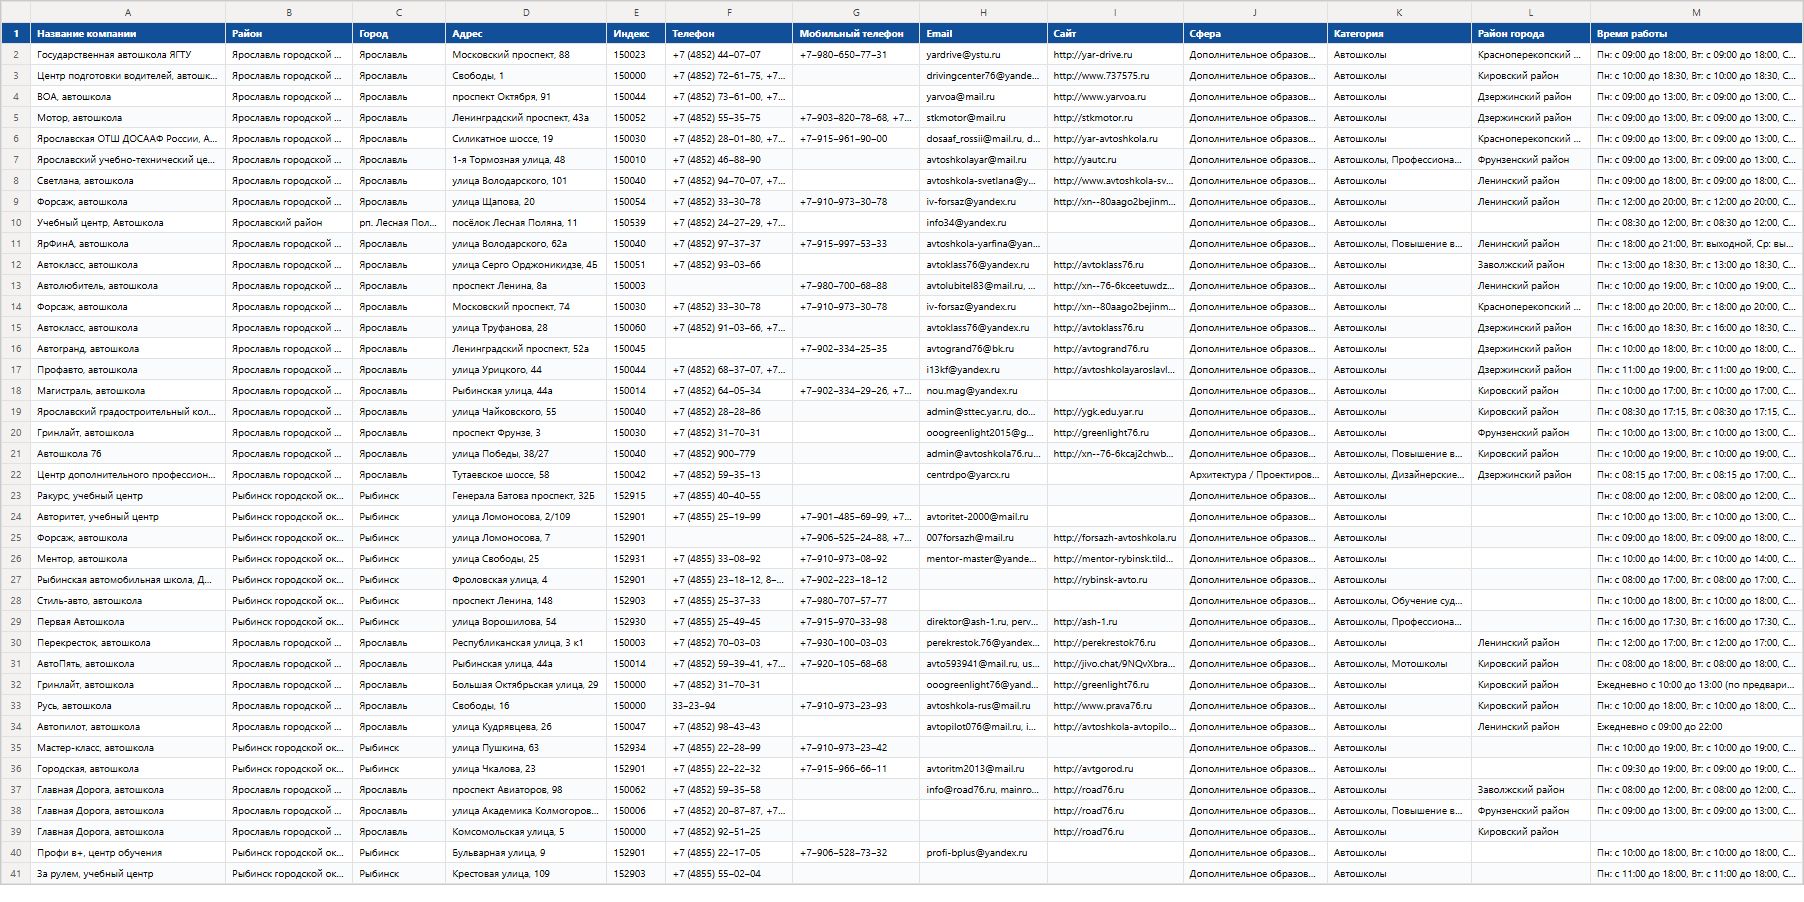Select email cell 'centrdpo@yarcx.ru'
Screen dimensions: 1804x902
tap(983, 475)
